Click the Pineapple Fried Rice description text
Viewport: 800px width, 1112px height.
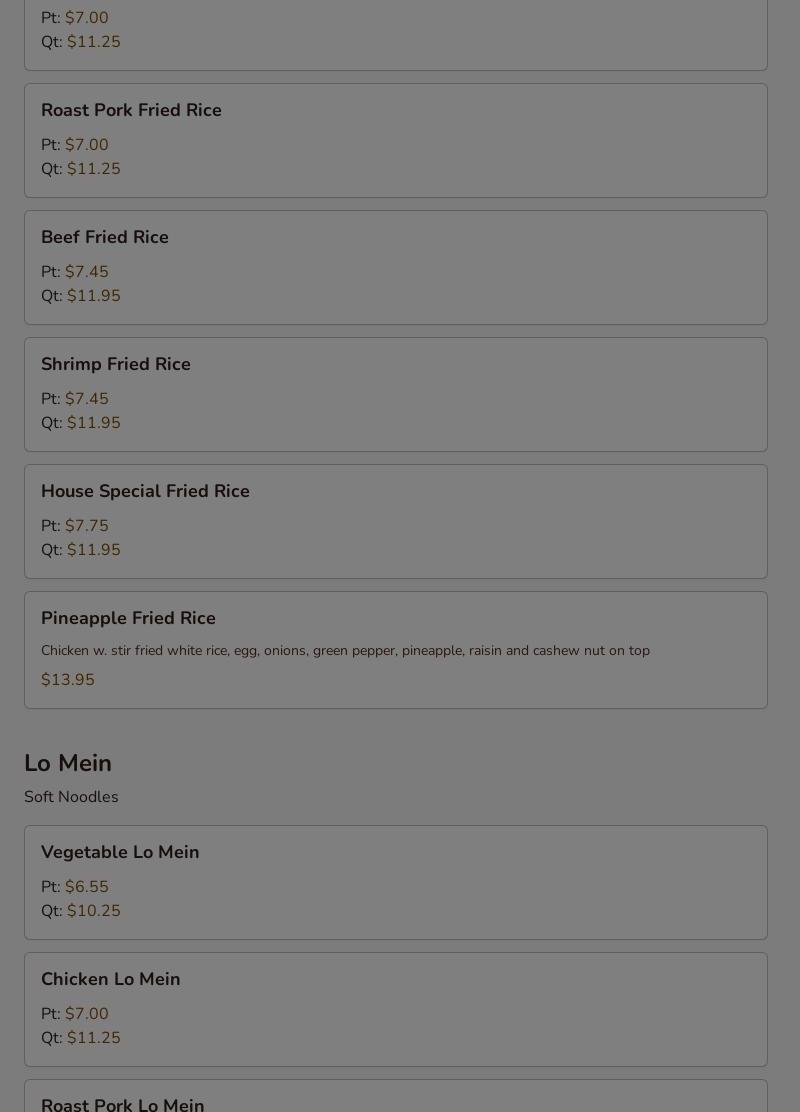coord(345,650)
